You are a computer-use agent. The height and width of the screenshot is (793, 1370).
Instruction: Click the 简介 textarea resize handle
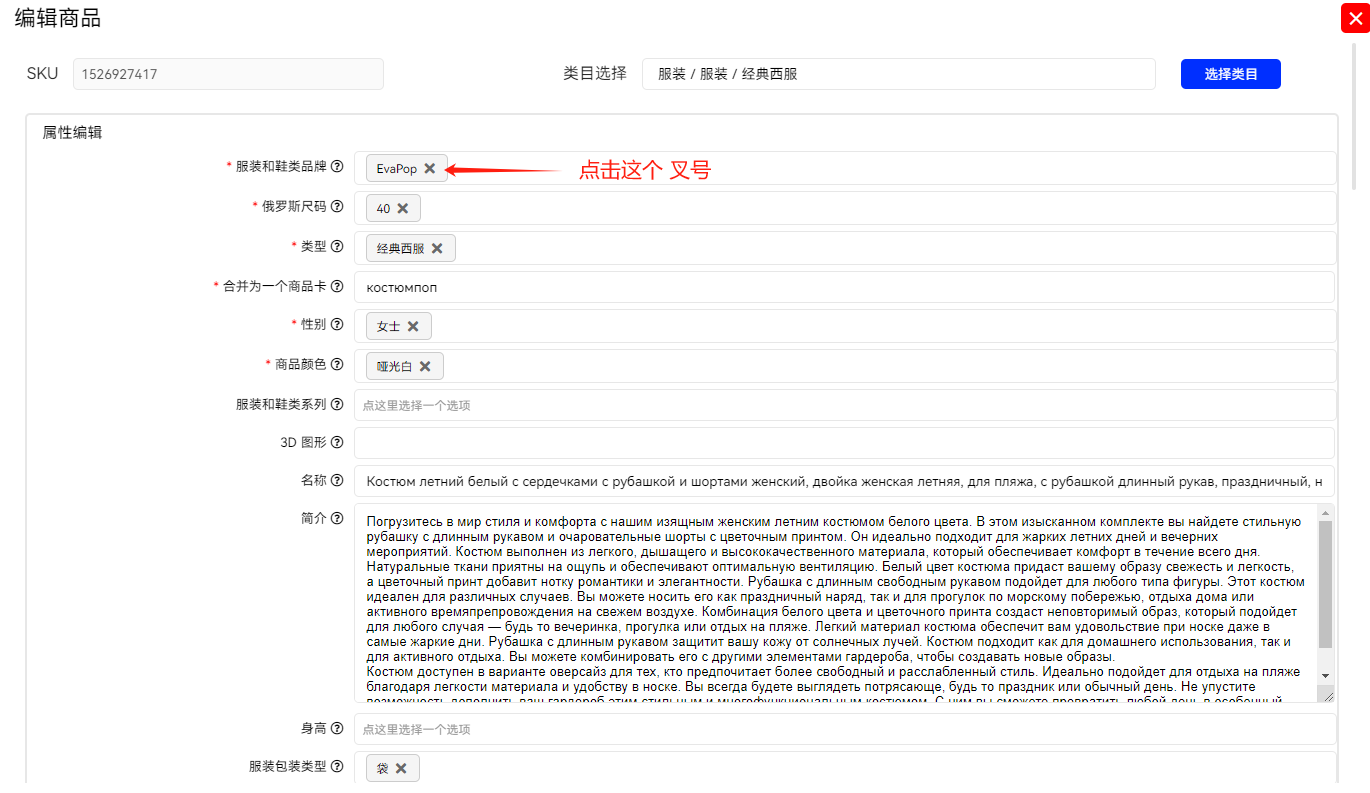(x=1326, y=694)
